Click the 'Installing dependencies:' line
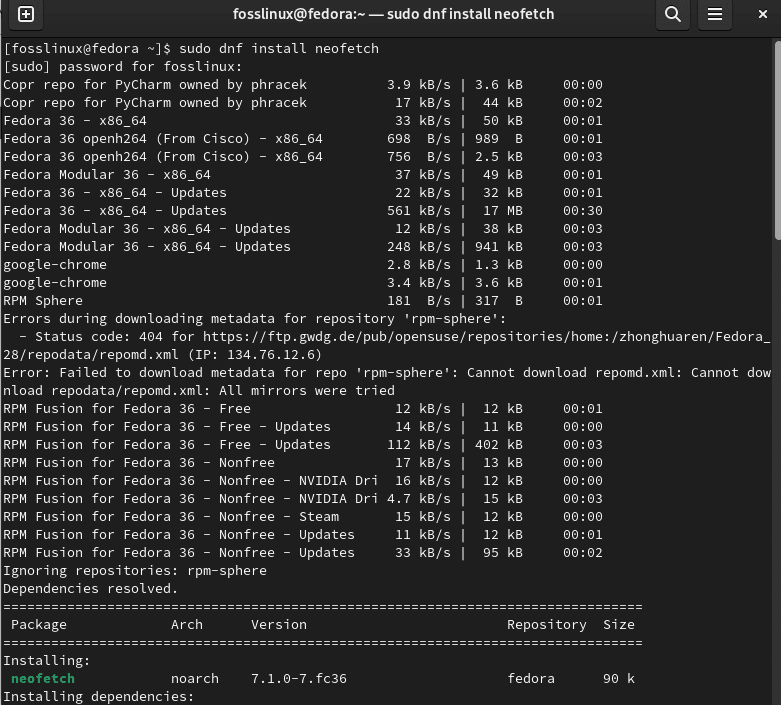The width and height of the screenshot is (781, 705). point(99,697)
